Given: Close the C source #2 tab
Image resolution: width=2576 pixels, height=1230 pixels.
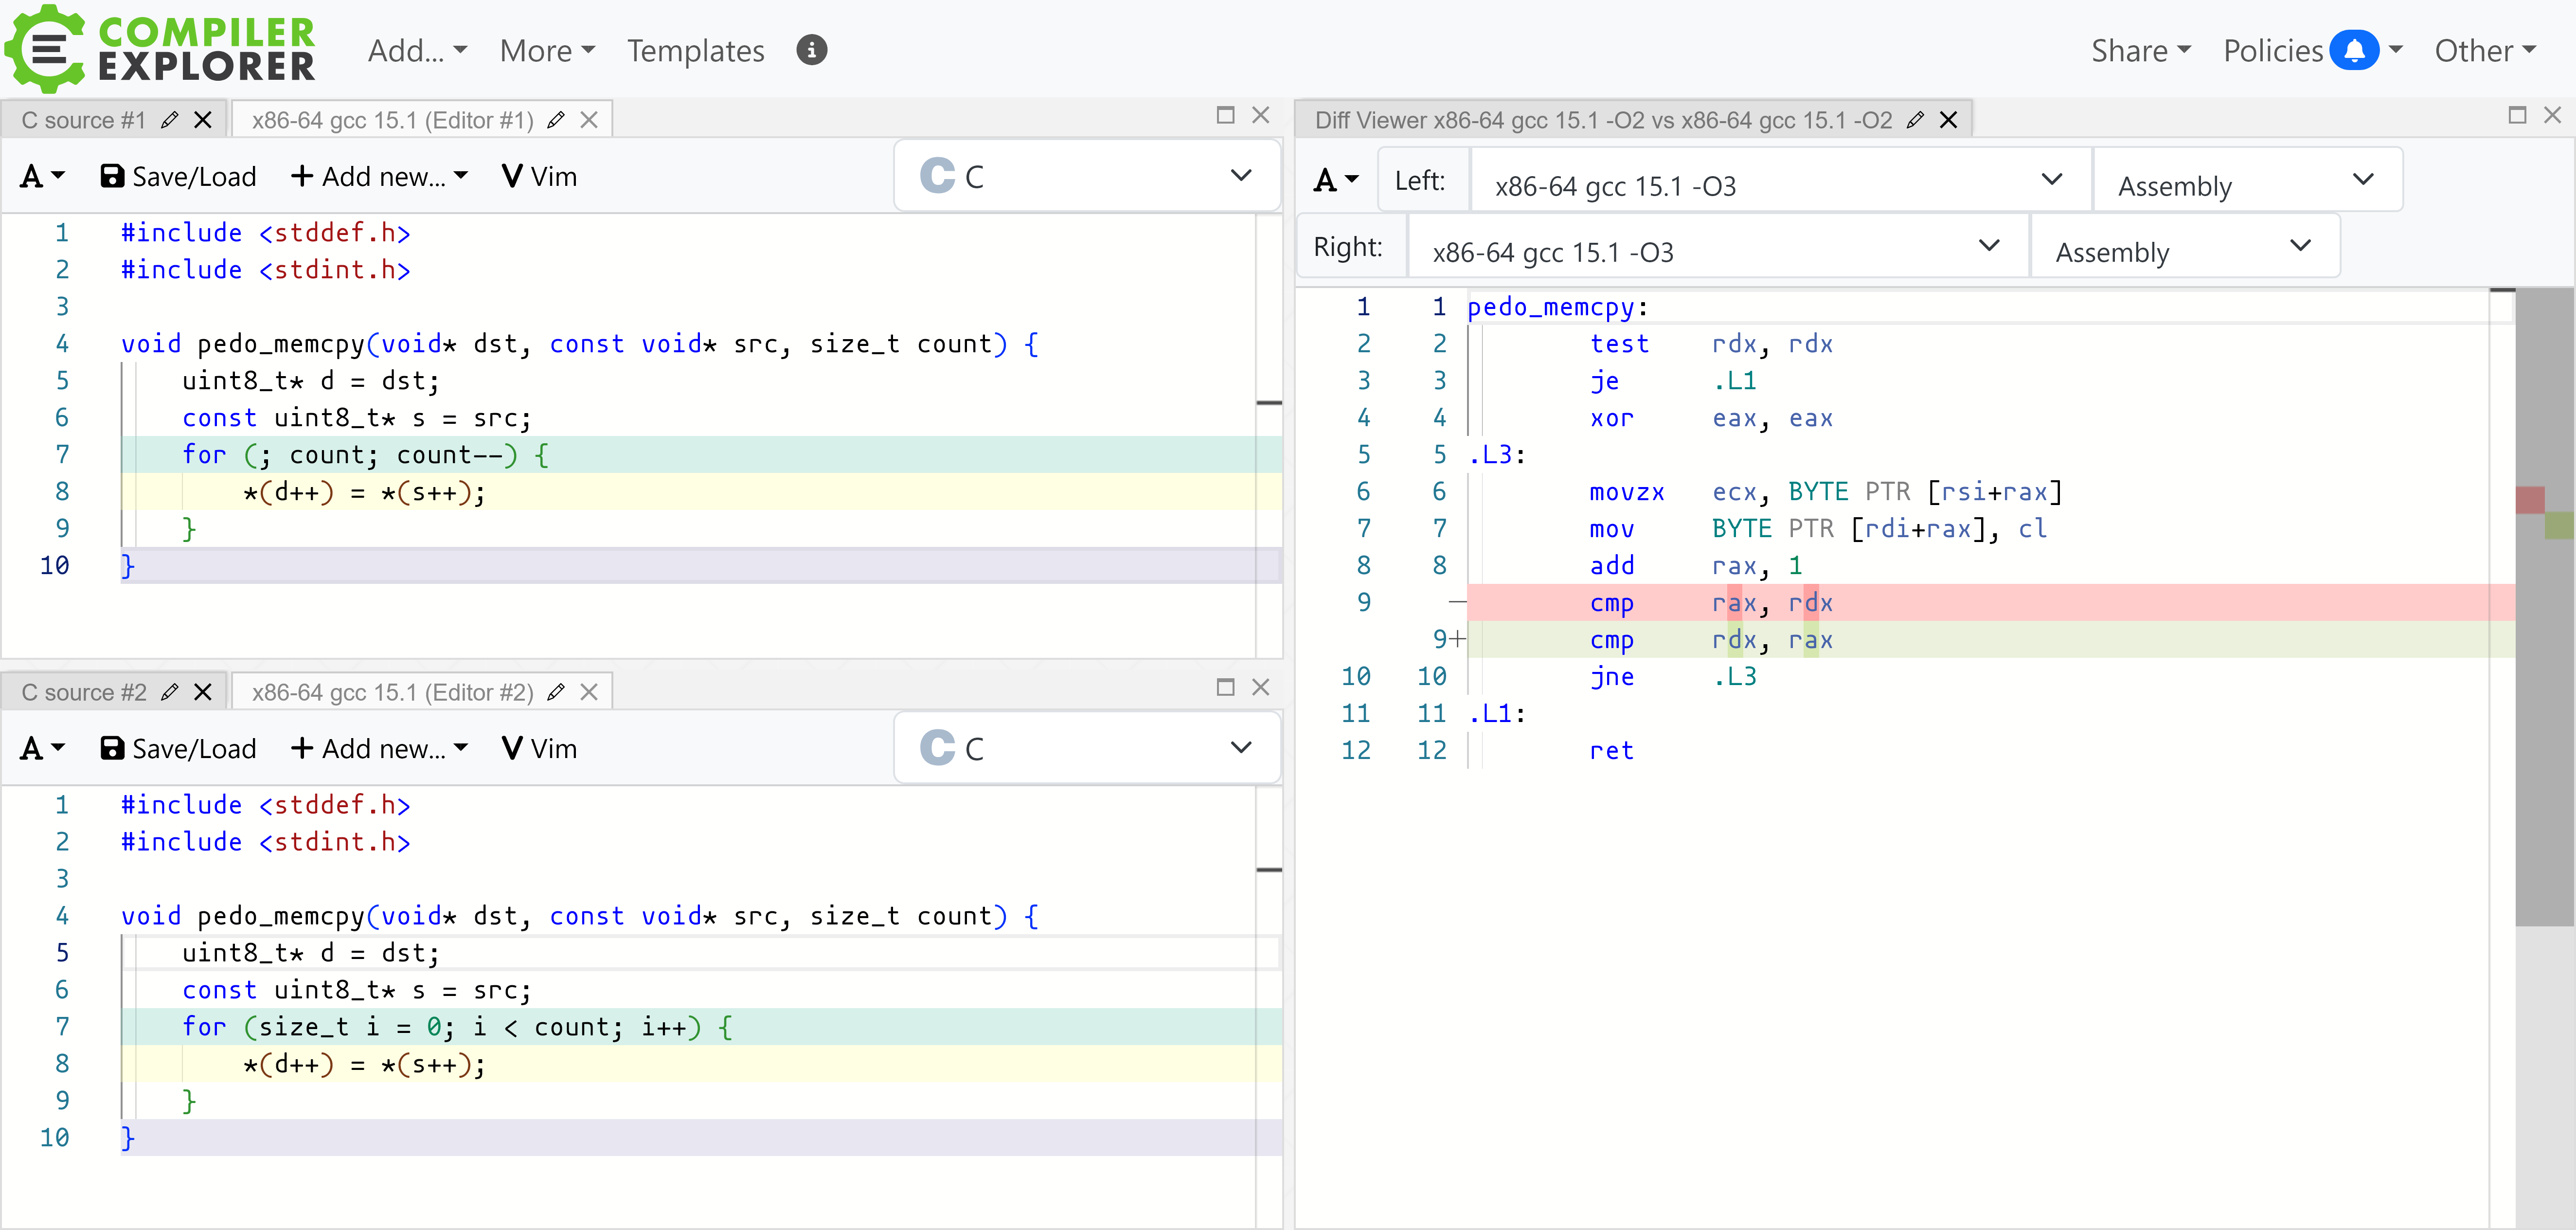Looking at the screenshot, I should [x=203, y=692].
